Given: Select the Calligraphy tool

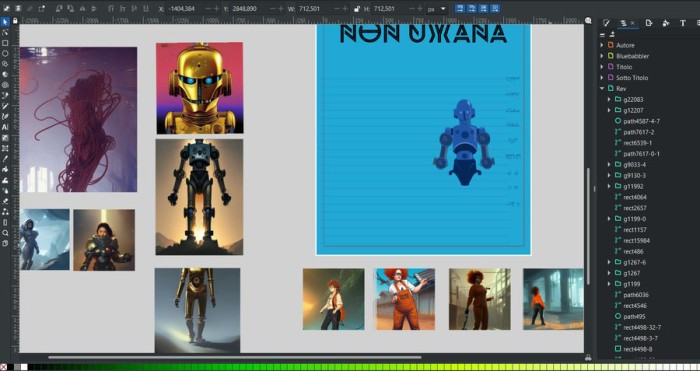Looking at the screenshot, I should (x=5, y=117).
